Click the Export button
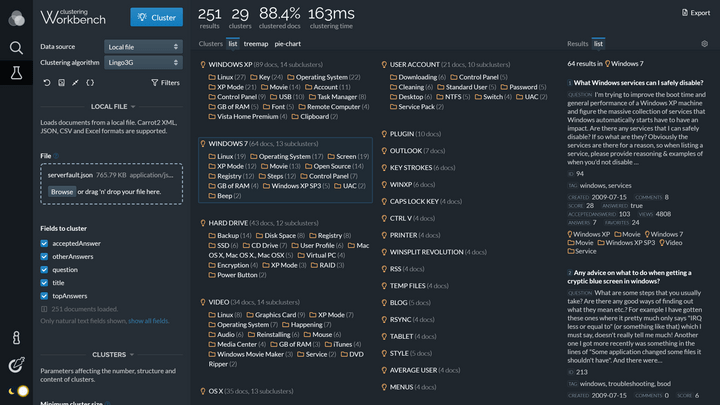This screenshot has height=405, width=720. [696, 13]
